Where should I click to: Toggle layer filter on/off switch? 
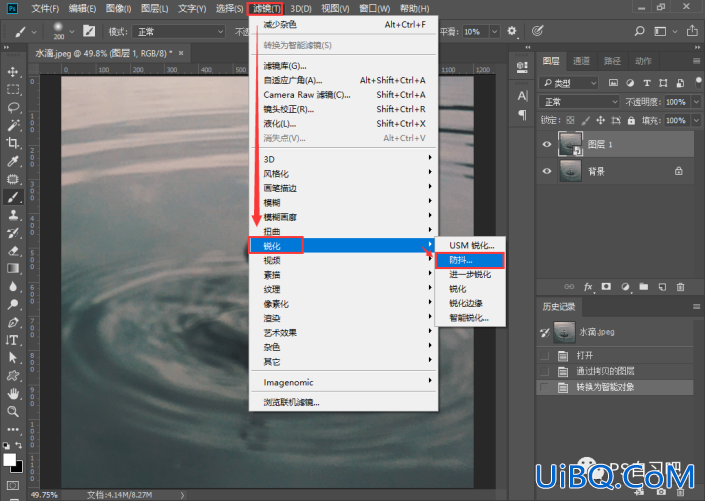pos(698,82)
